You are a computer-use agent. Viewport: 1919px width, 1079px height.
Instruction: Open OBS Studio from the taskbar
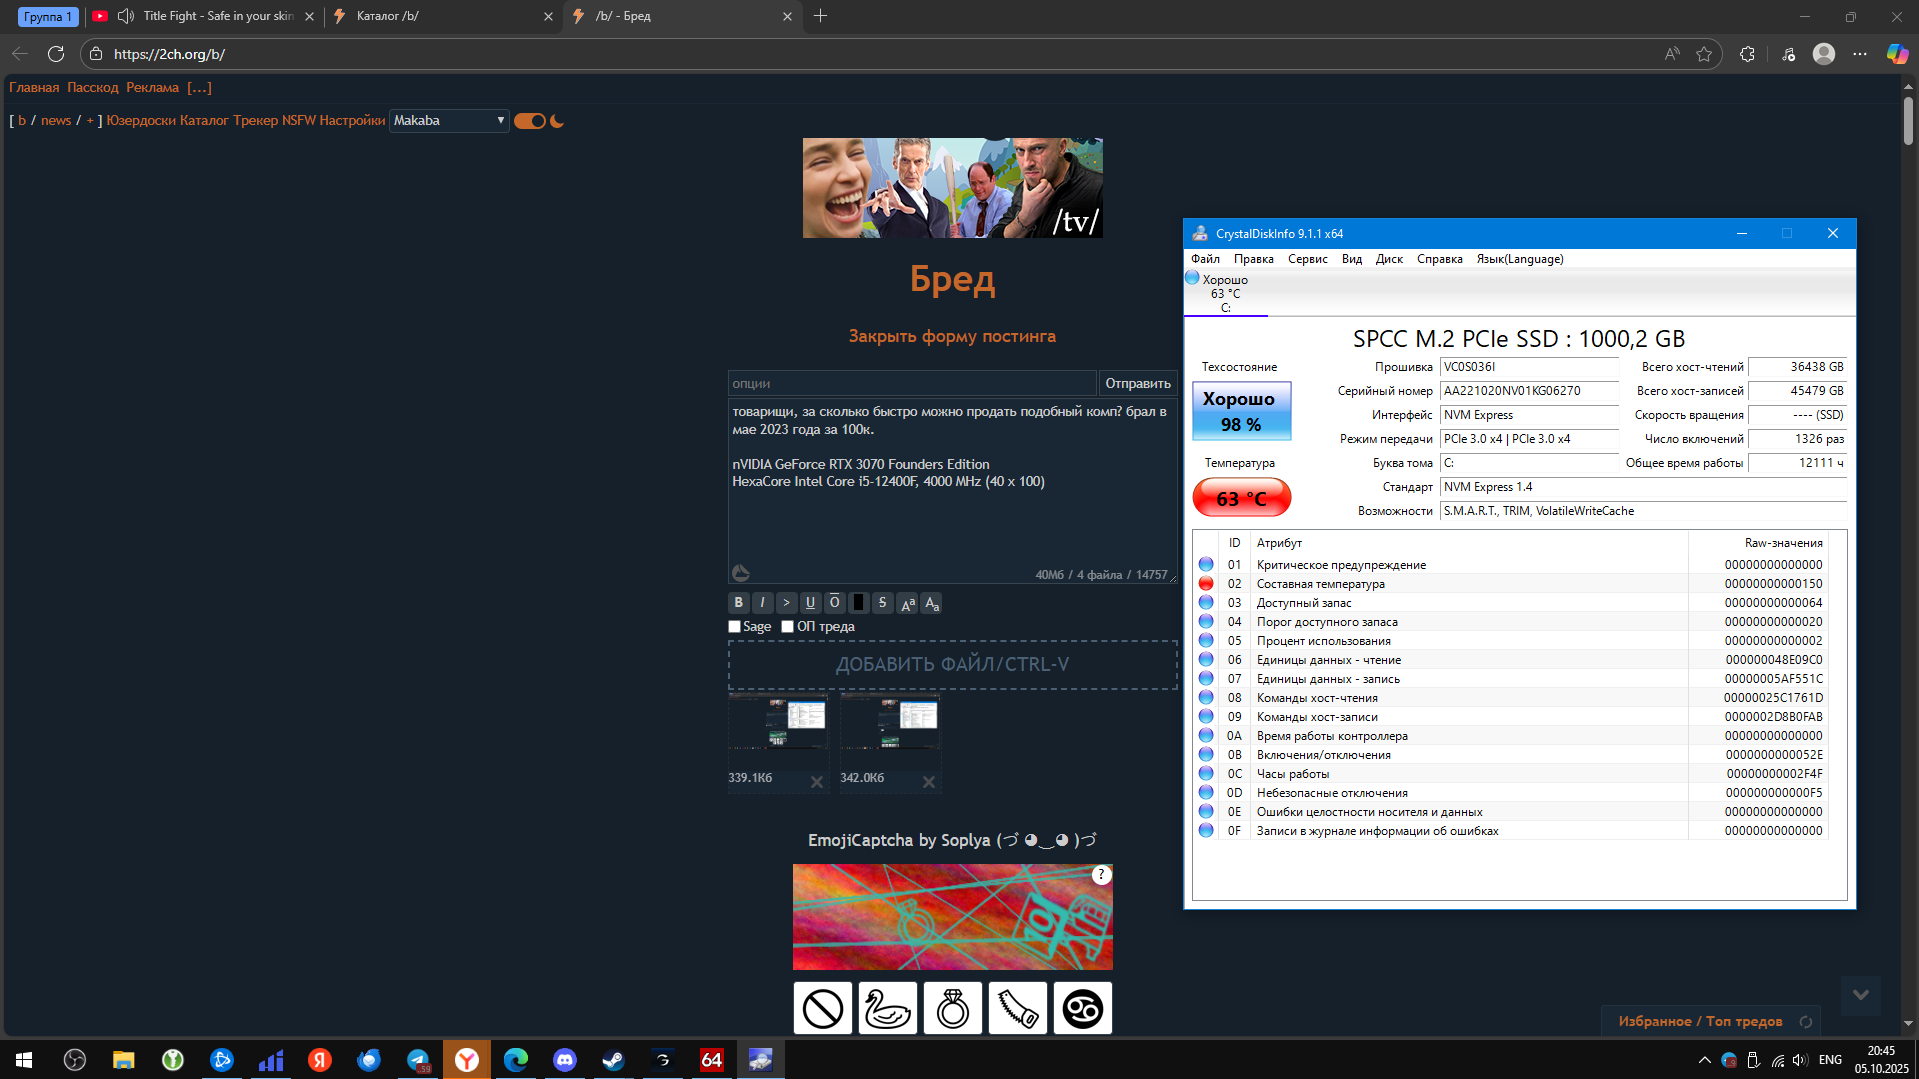pos(75,1060)
